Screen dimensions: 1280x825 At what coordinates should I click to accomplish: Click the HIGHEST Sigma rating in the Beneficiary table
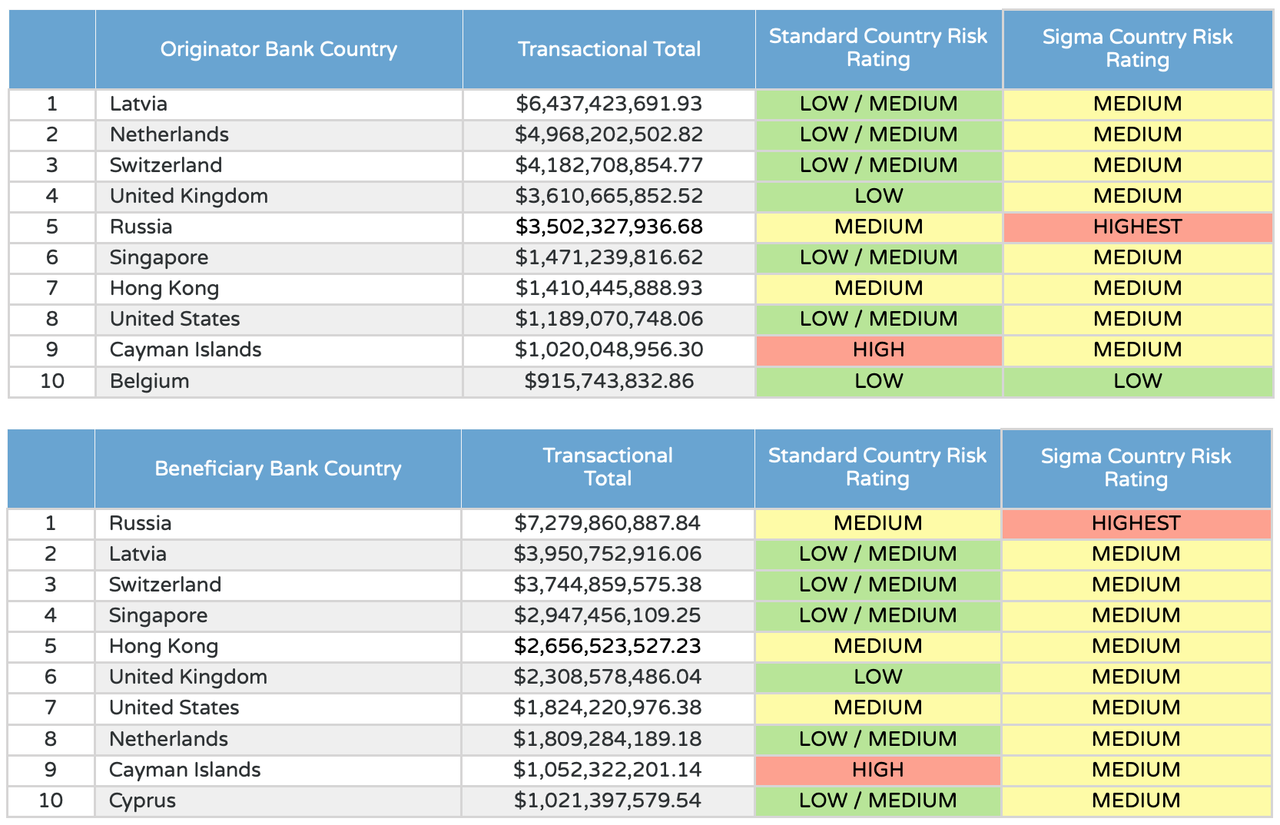click(x=1136, y=523)
